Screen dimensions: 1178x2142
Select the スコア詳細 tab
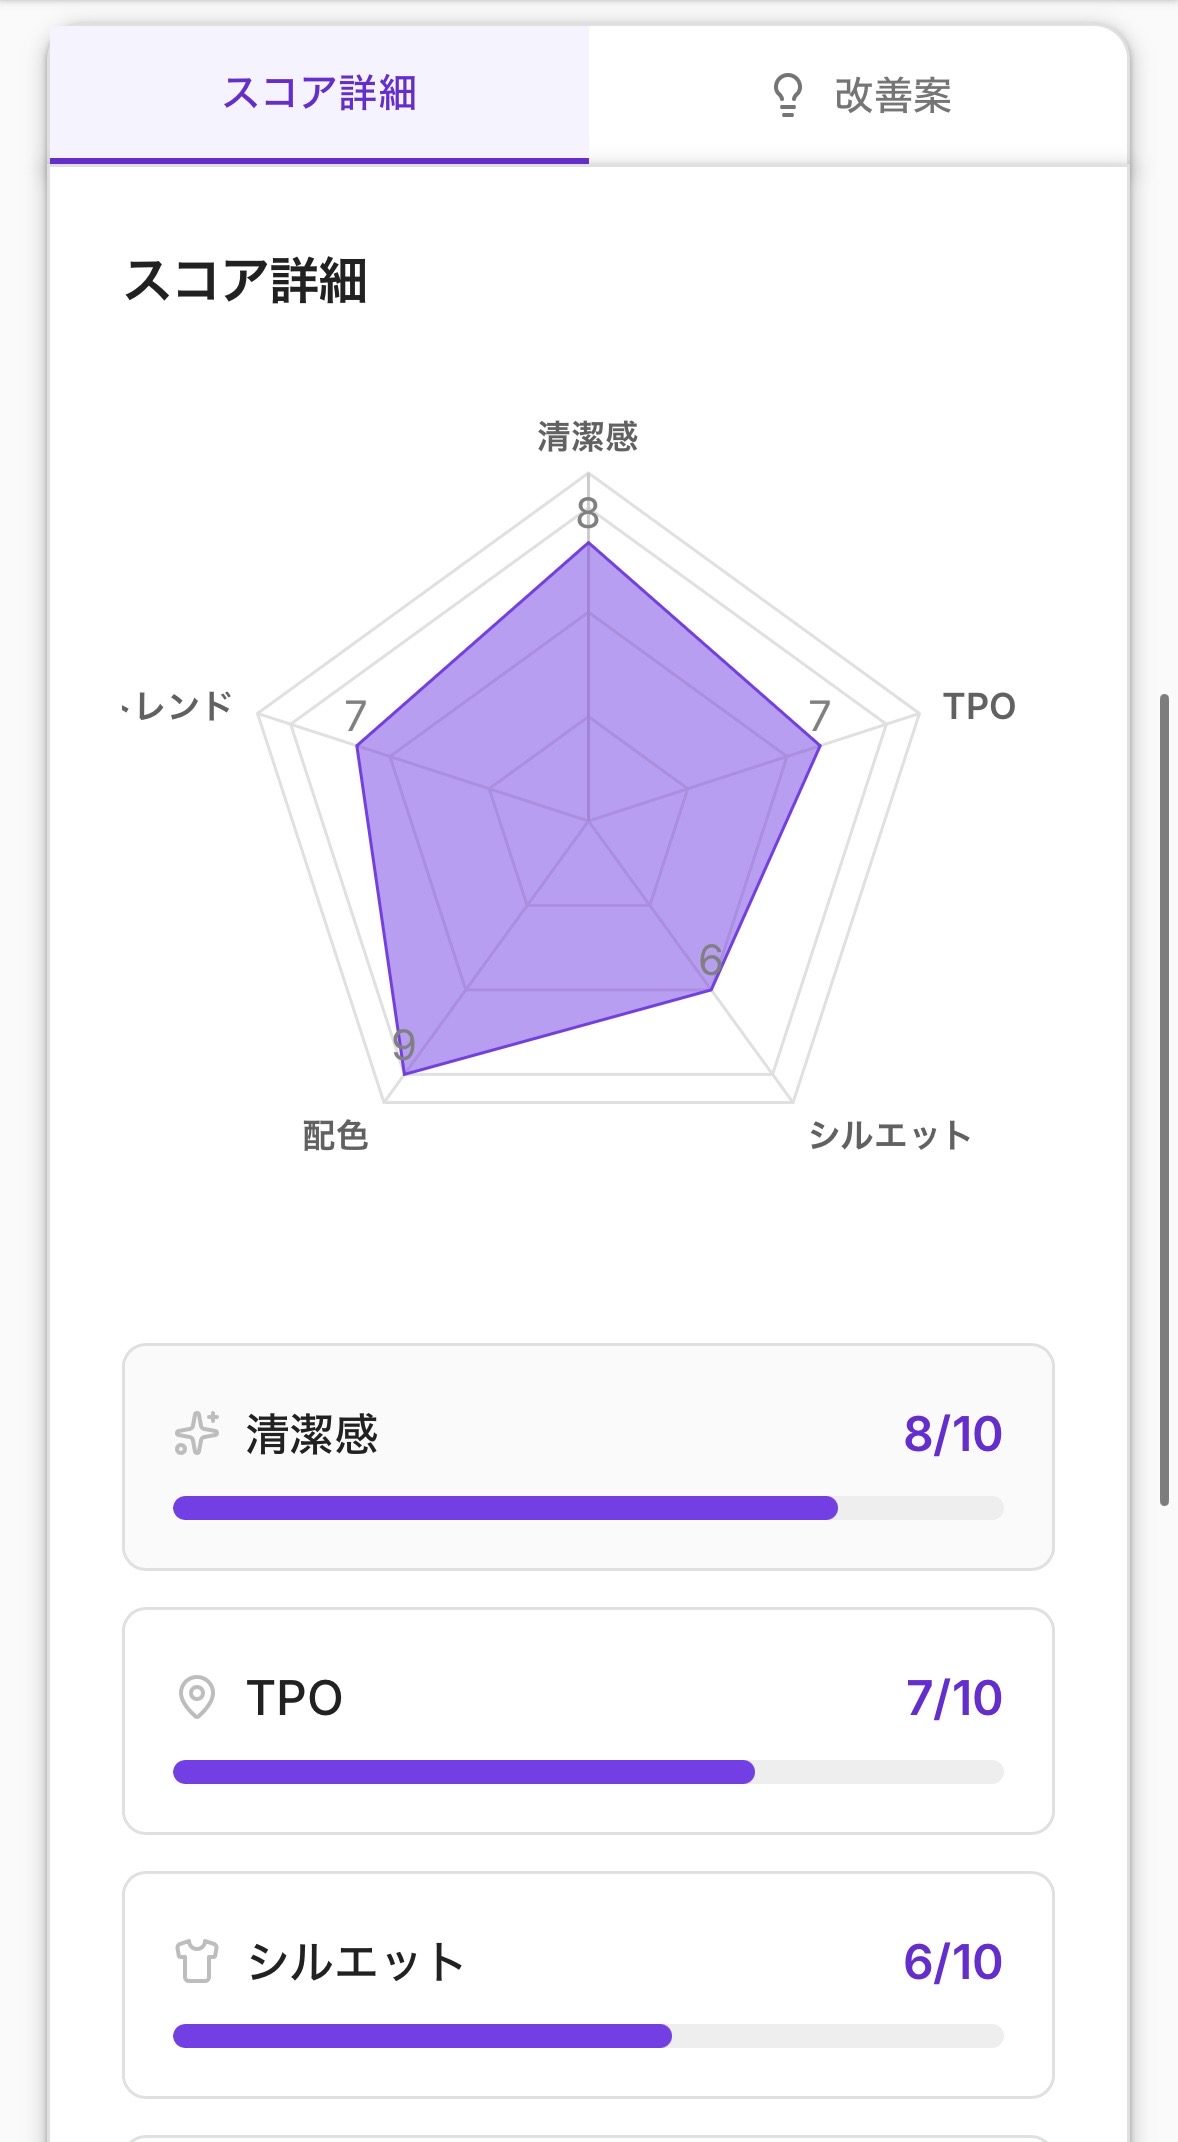[320, 95]
